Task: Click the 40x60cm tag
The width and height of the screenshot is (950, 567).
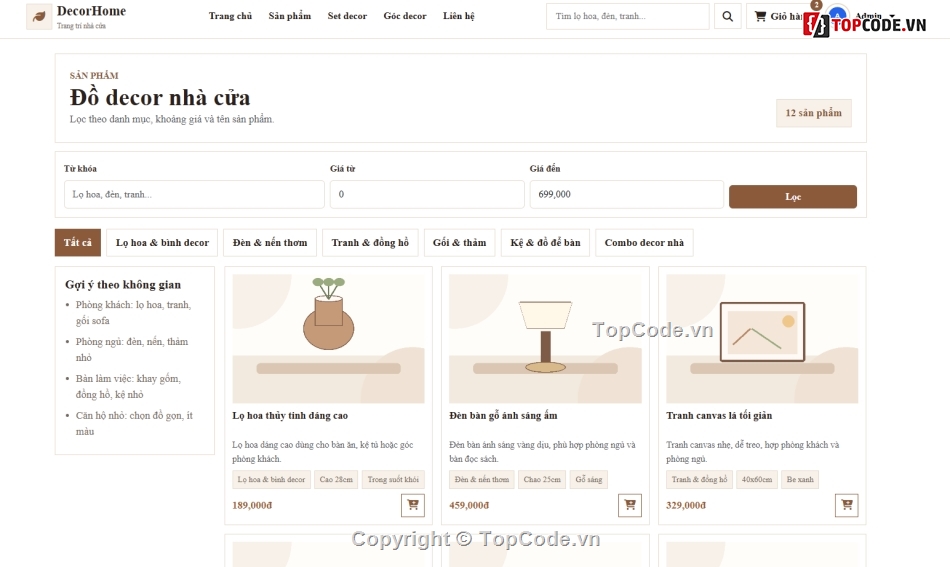Action: (x=757, y=479)
